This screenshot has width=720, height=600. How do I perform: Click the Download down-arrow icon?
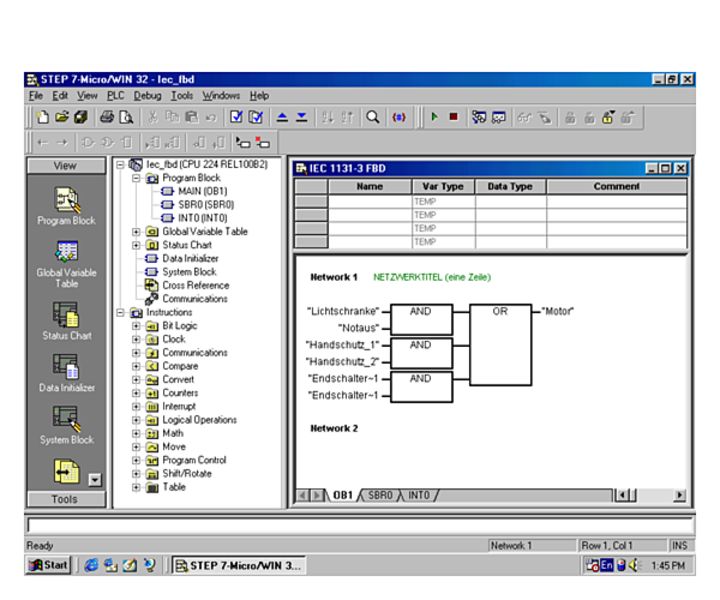point(301,117)
